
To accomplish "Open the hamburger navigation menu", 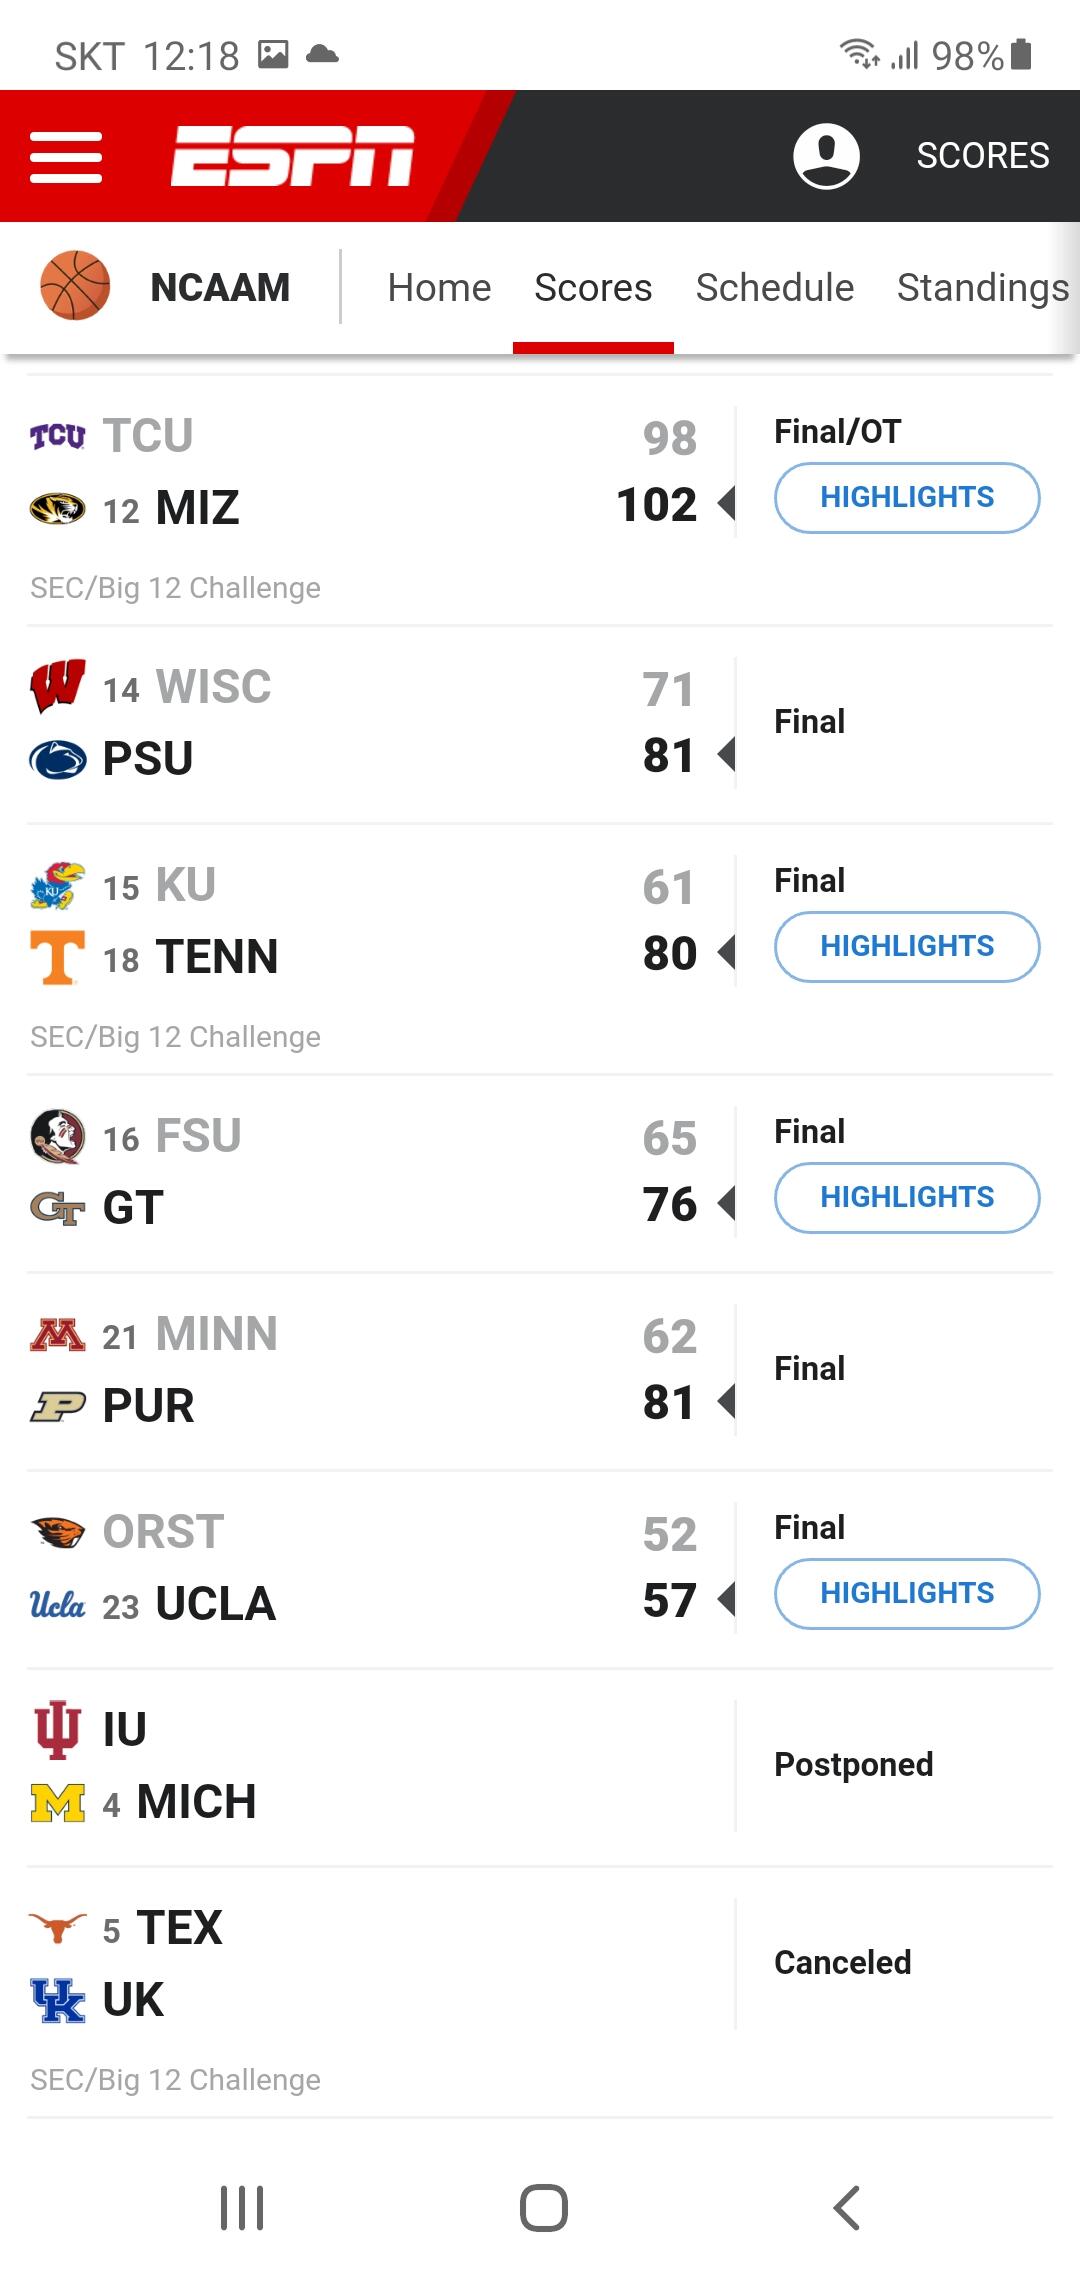I will [x=66, y=157].
